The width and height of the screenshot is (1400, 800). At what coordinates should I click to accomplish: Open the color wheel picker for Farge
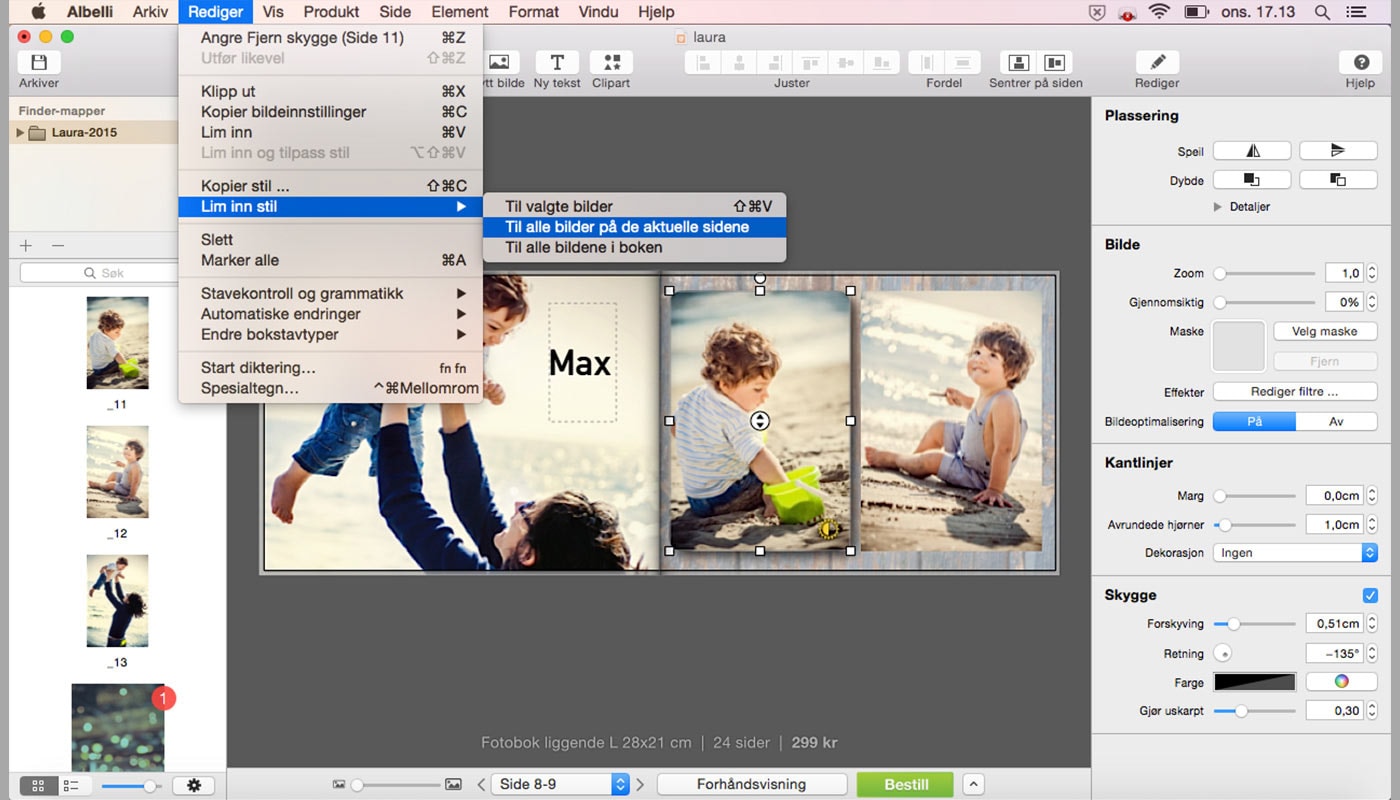(x=1341, y=682)
